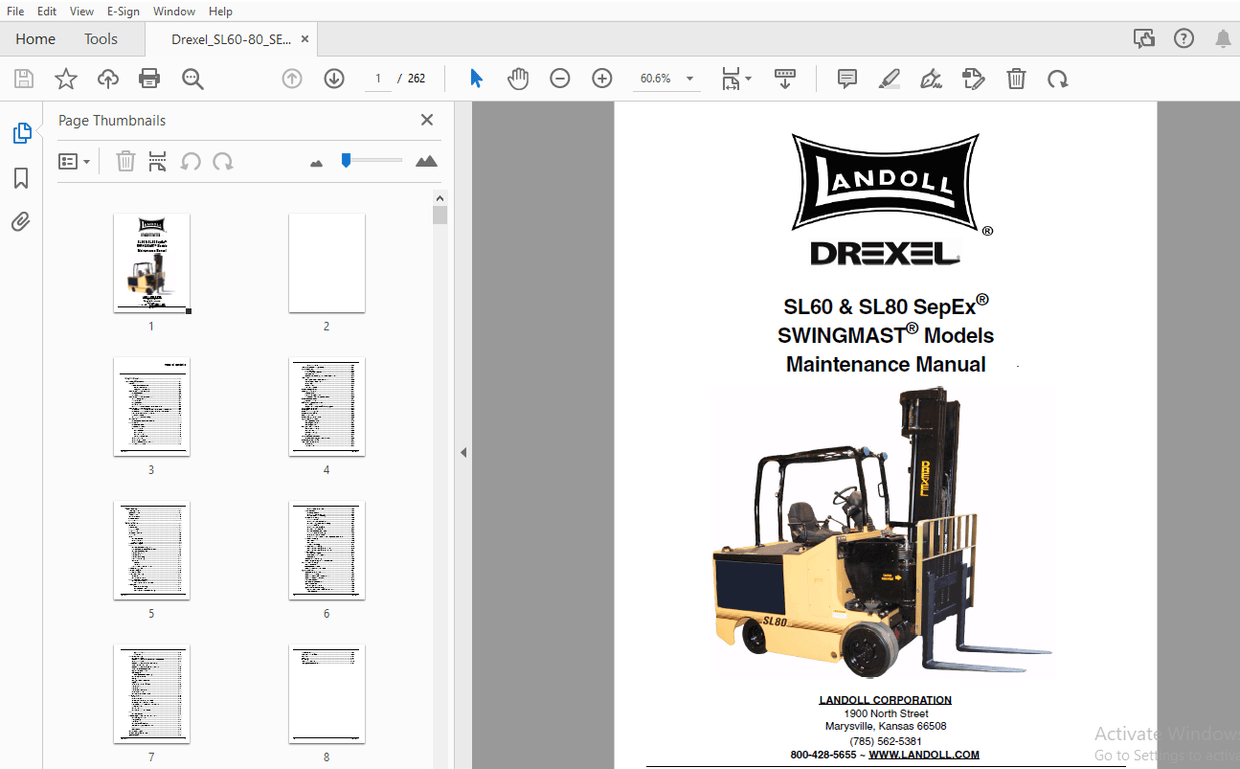Open the Page Thumbnails sidebar panel

click(22, 132)
